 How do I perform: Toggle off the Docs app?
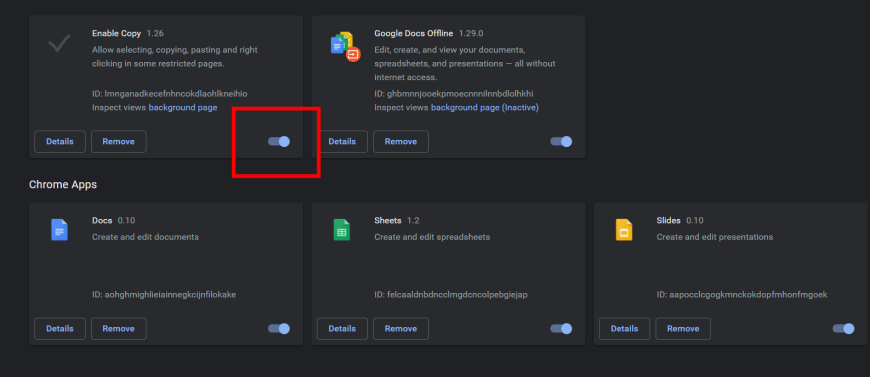pyautogui.click(x=279, y=329)
